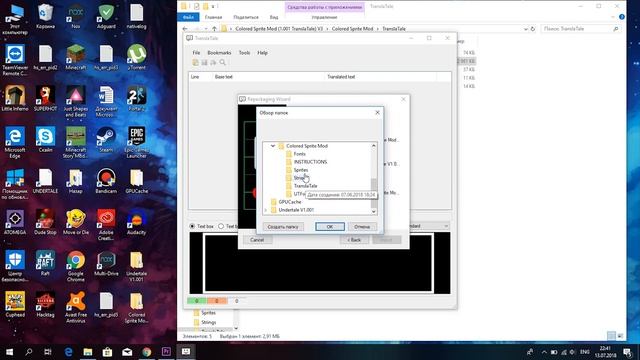Open File Explorer from the taskbar
The width and height of the screenshot is (640, 360).
(x=88, y=351)
